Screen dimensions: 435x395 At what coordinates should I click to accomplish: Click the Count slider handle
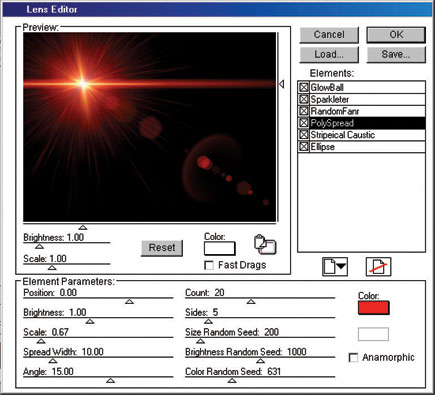tap(251, 302)
